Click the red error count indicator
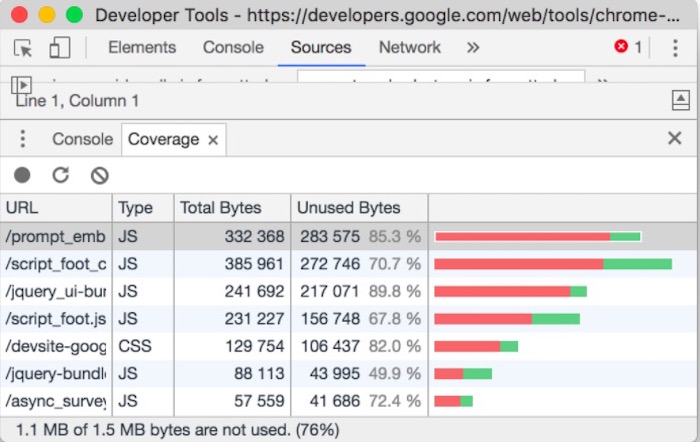Viewport: 700px width, 442px height. point(628,46)
